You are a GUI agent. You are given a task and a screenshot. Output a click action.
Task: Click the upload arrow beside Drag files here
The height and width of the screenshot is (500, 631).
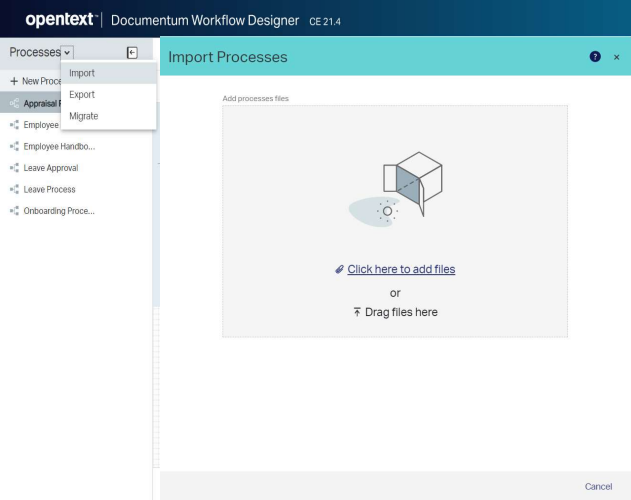[357, 312]
